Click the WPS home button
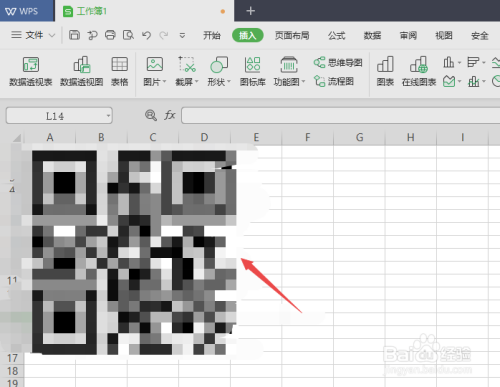This screenshot has height=387, width=500. [27, 11]
